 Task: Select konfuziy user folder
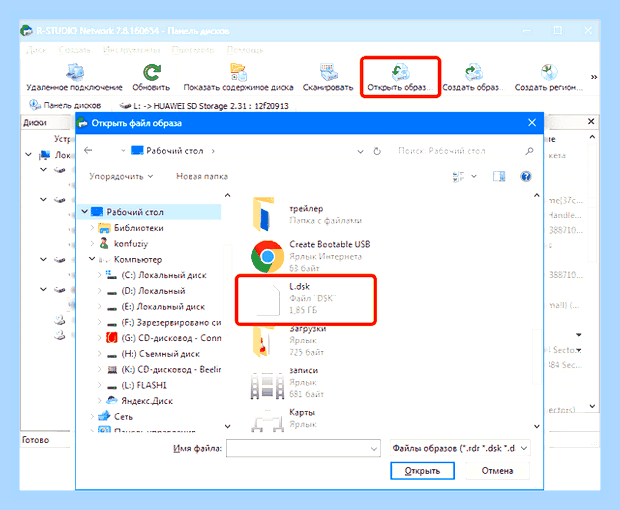tap(130, 244)
